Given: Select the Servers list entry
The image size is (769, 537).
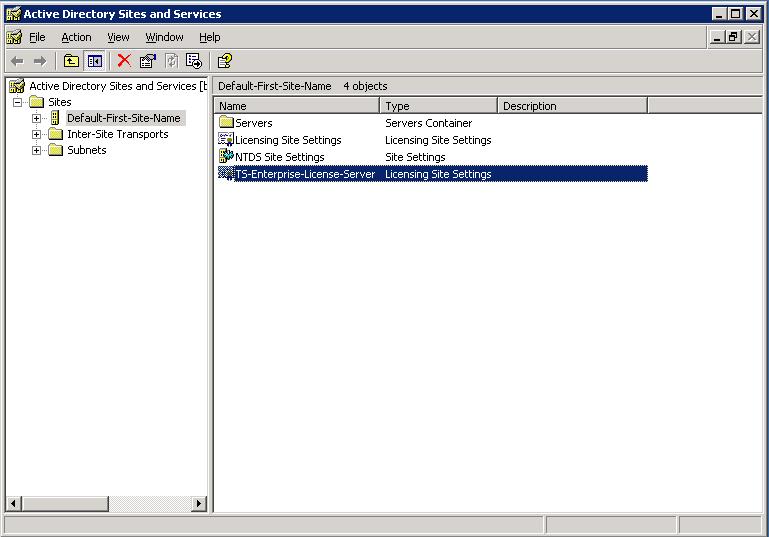Looking at the screenshot, I should point(254,123).
